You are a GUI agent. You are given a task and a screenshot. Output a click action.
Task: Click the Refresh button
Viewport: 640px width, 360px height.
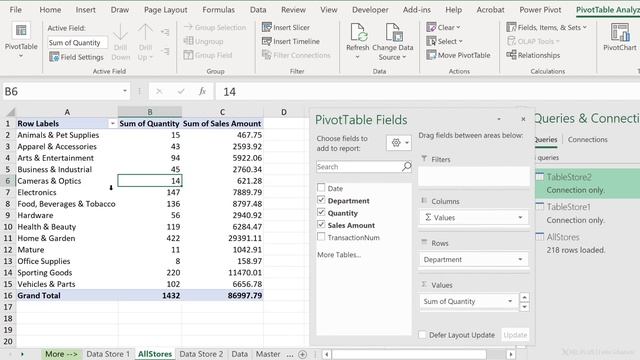click(358, 41)
